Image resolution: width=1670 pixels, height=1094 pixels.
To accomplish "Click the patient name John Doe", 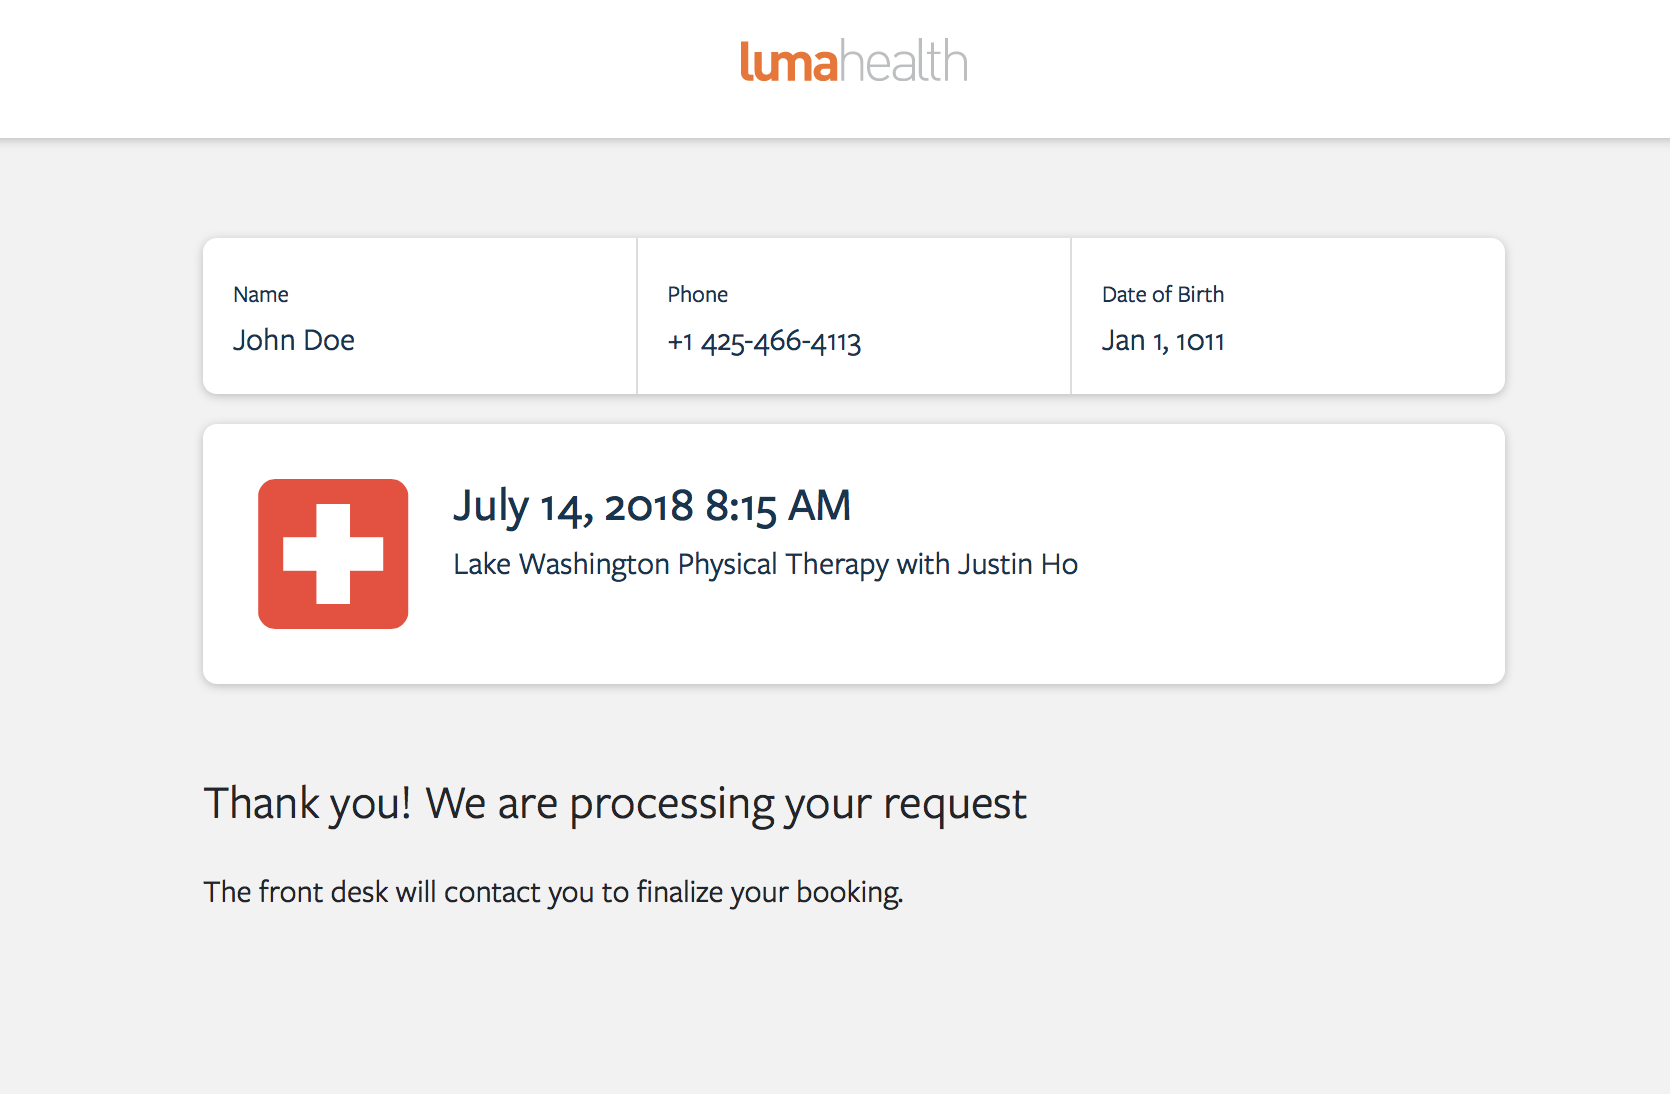I will [294, 340].
